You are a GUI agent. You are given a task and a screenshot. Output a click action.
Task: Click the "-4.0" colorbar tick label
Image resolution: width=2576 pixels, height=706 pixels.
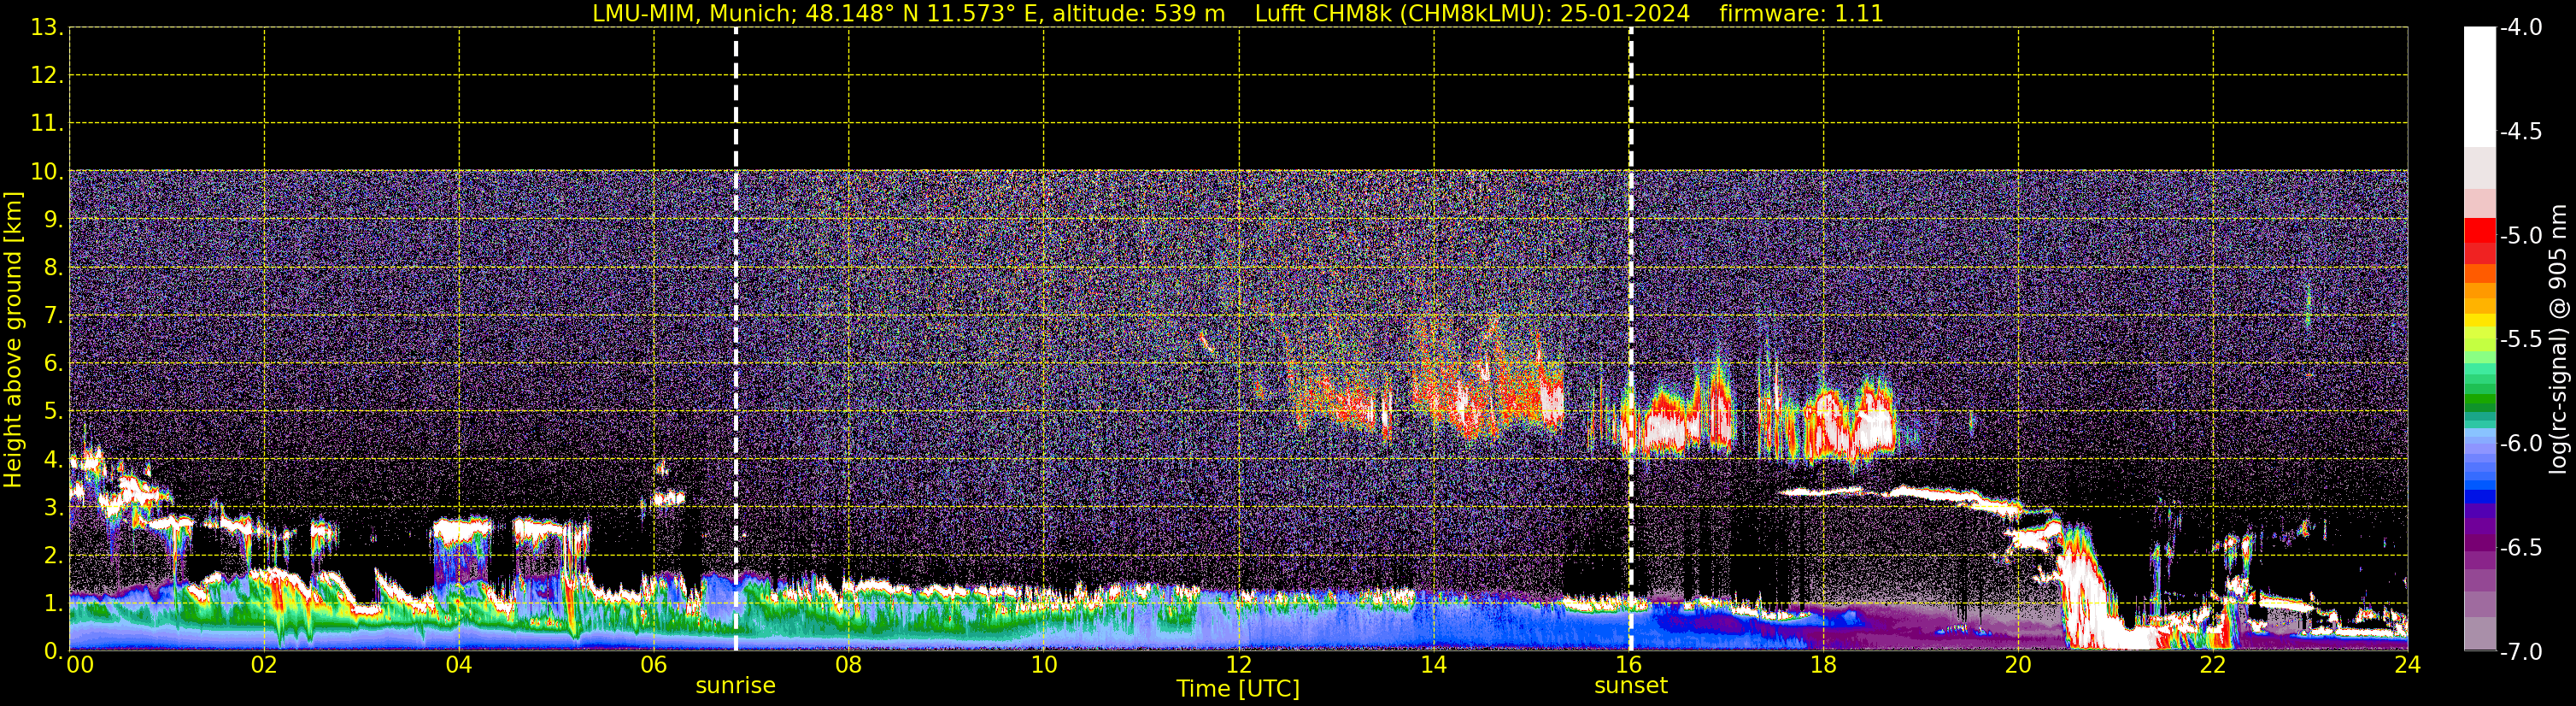tap(2521, 28)
